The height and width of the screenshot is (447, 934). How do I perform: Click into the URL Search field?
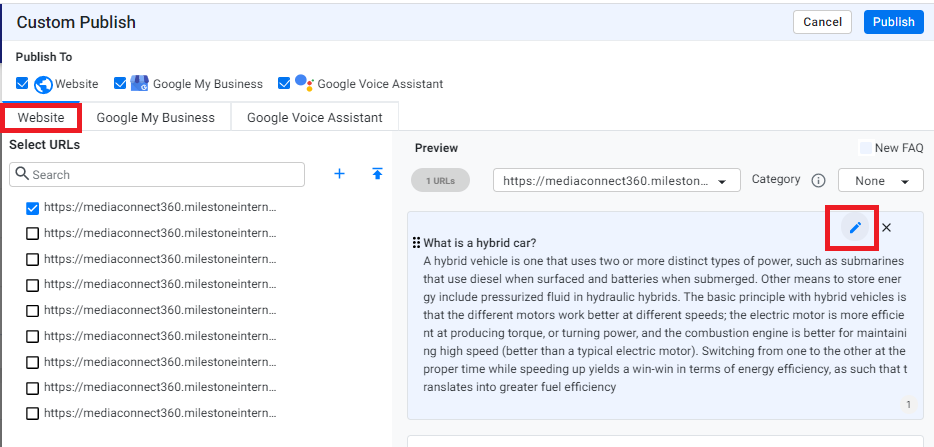pos(157,174)
